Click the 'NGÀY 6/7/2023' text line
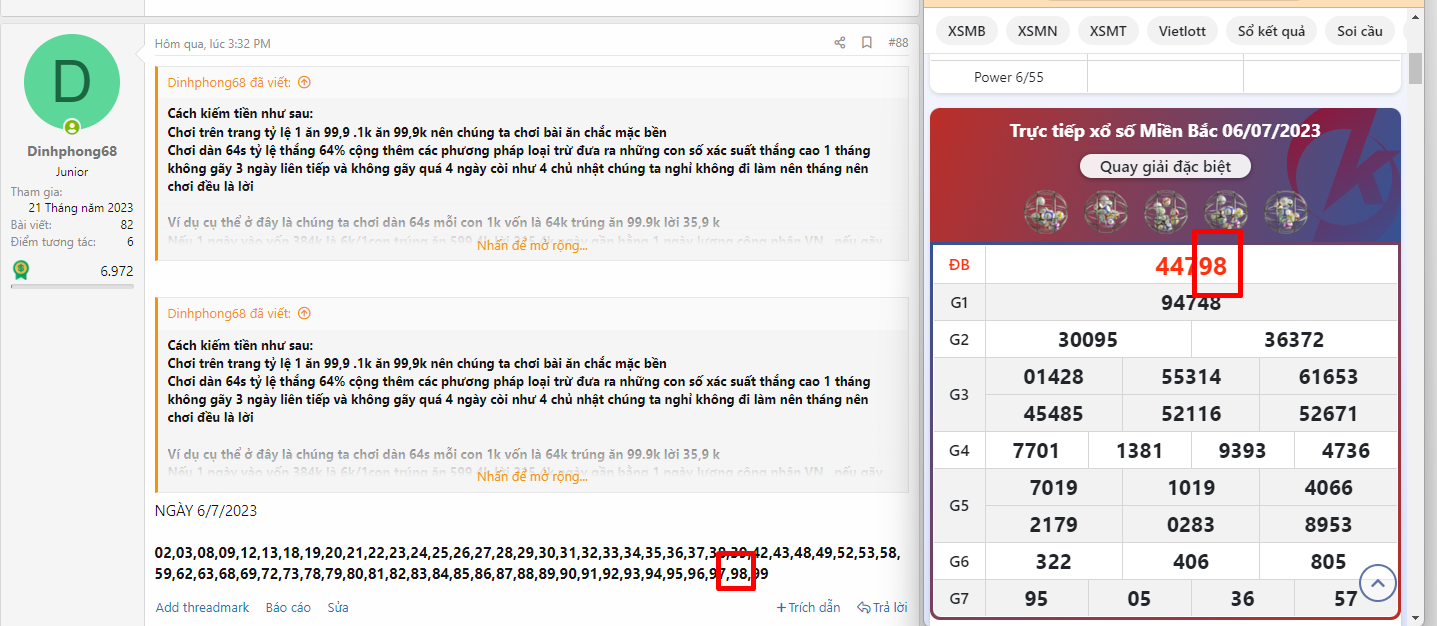The height and width of the screenshot is (626, 1437). coord(206,511)
